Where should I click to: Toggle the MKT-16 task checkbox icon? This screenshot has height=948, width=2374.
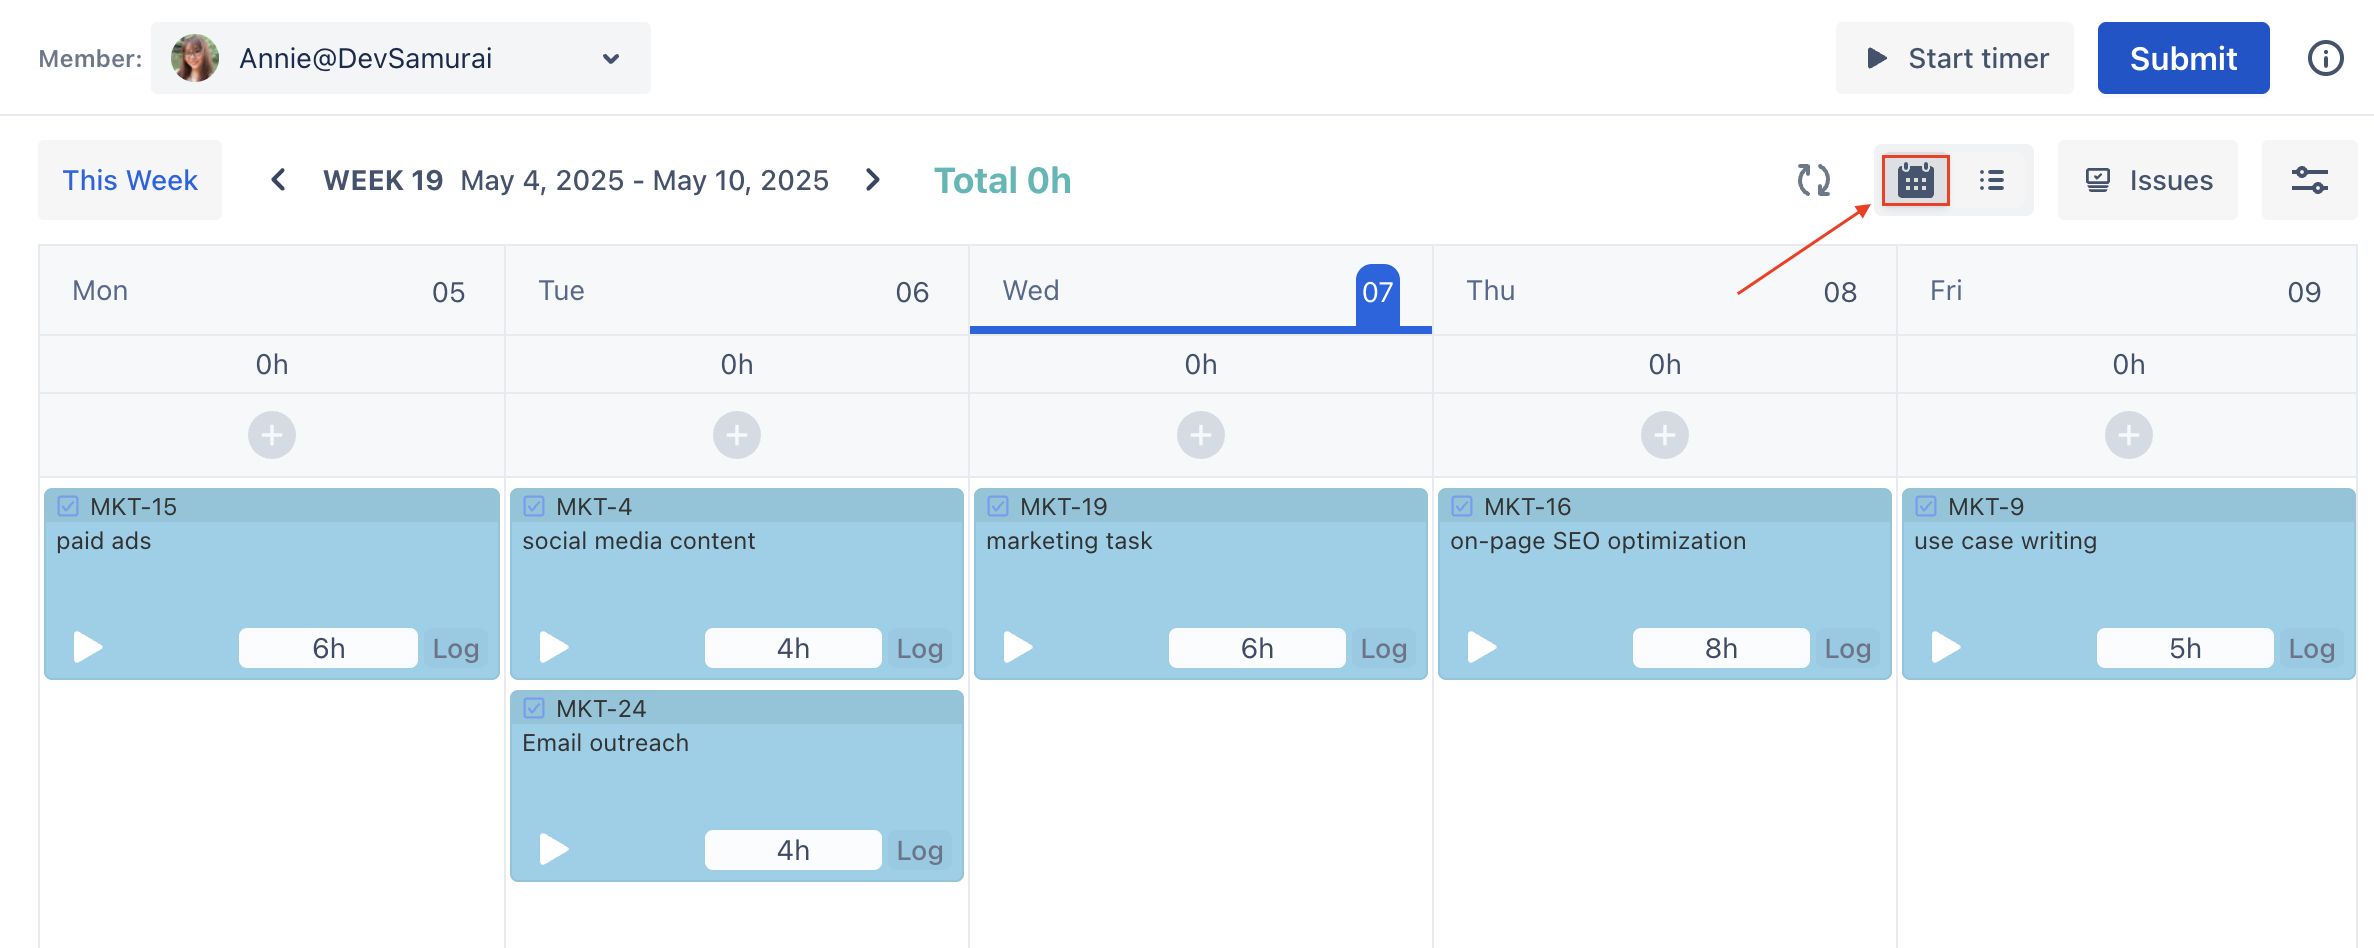coord(1462,506)
